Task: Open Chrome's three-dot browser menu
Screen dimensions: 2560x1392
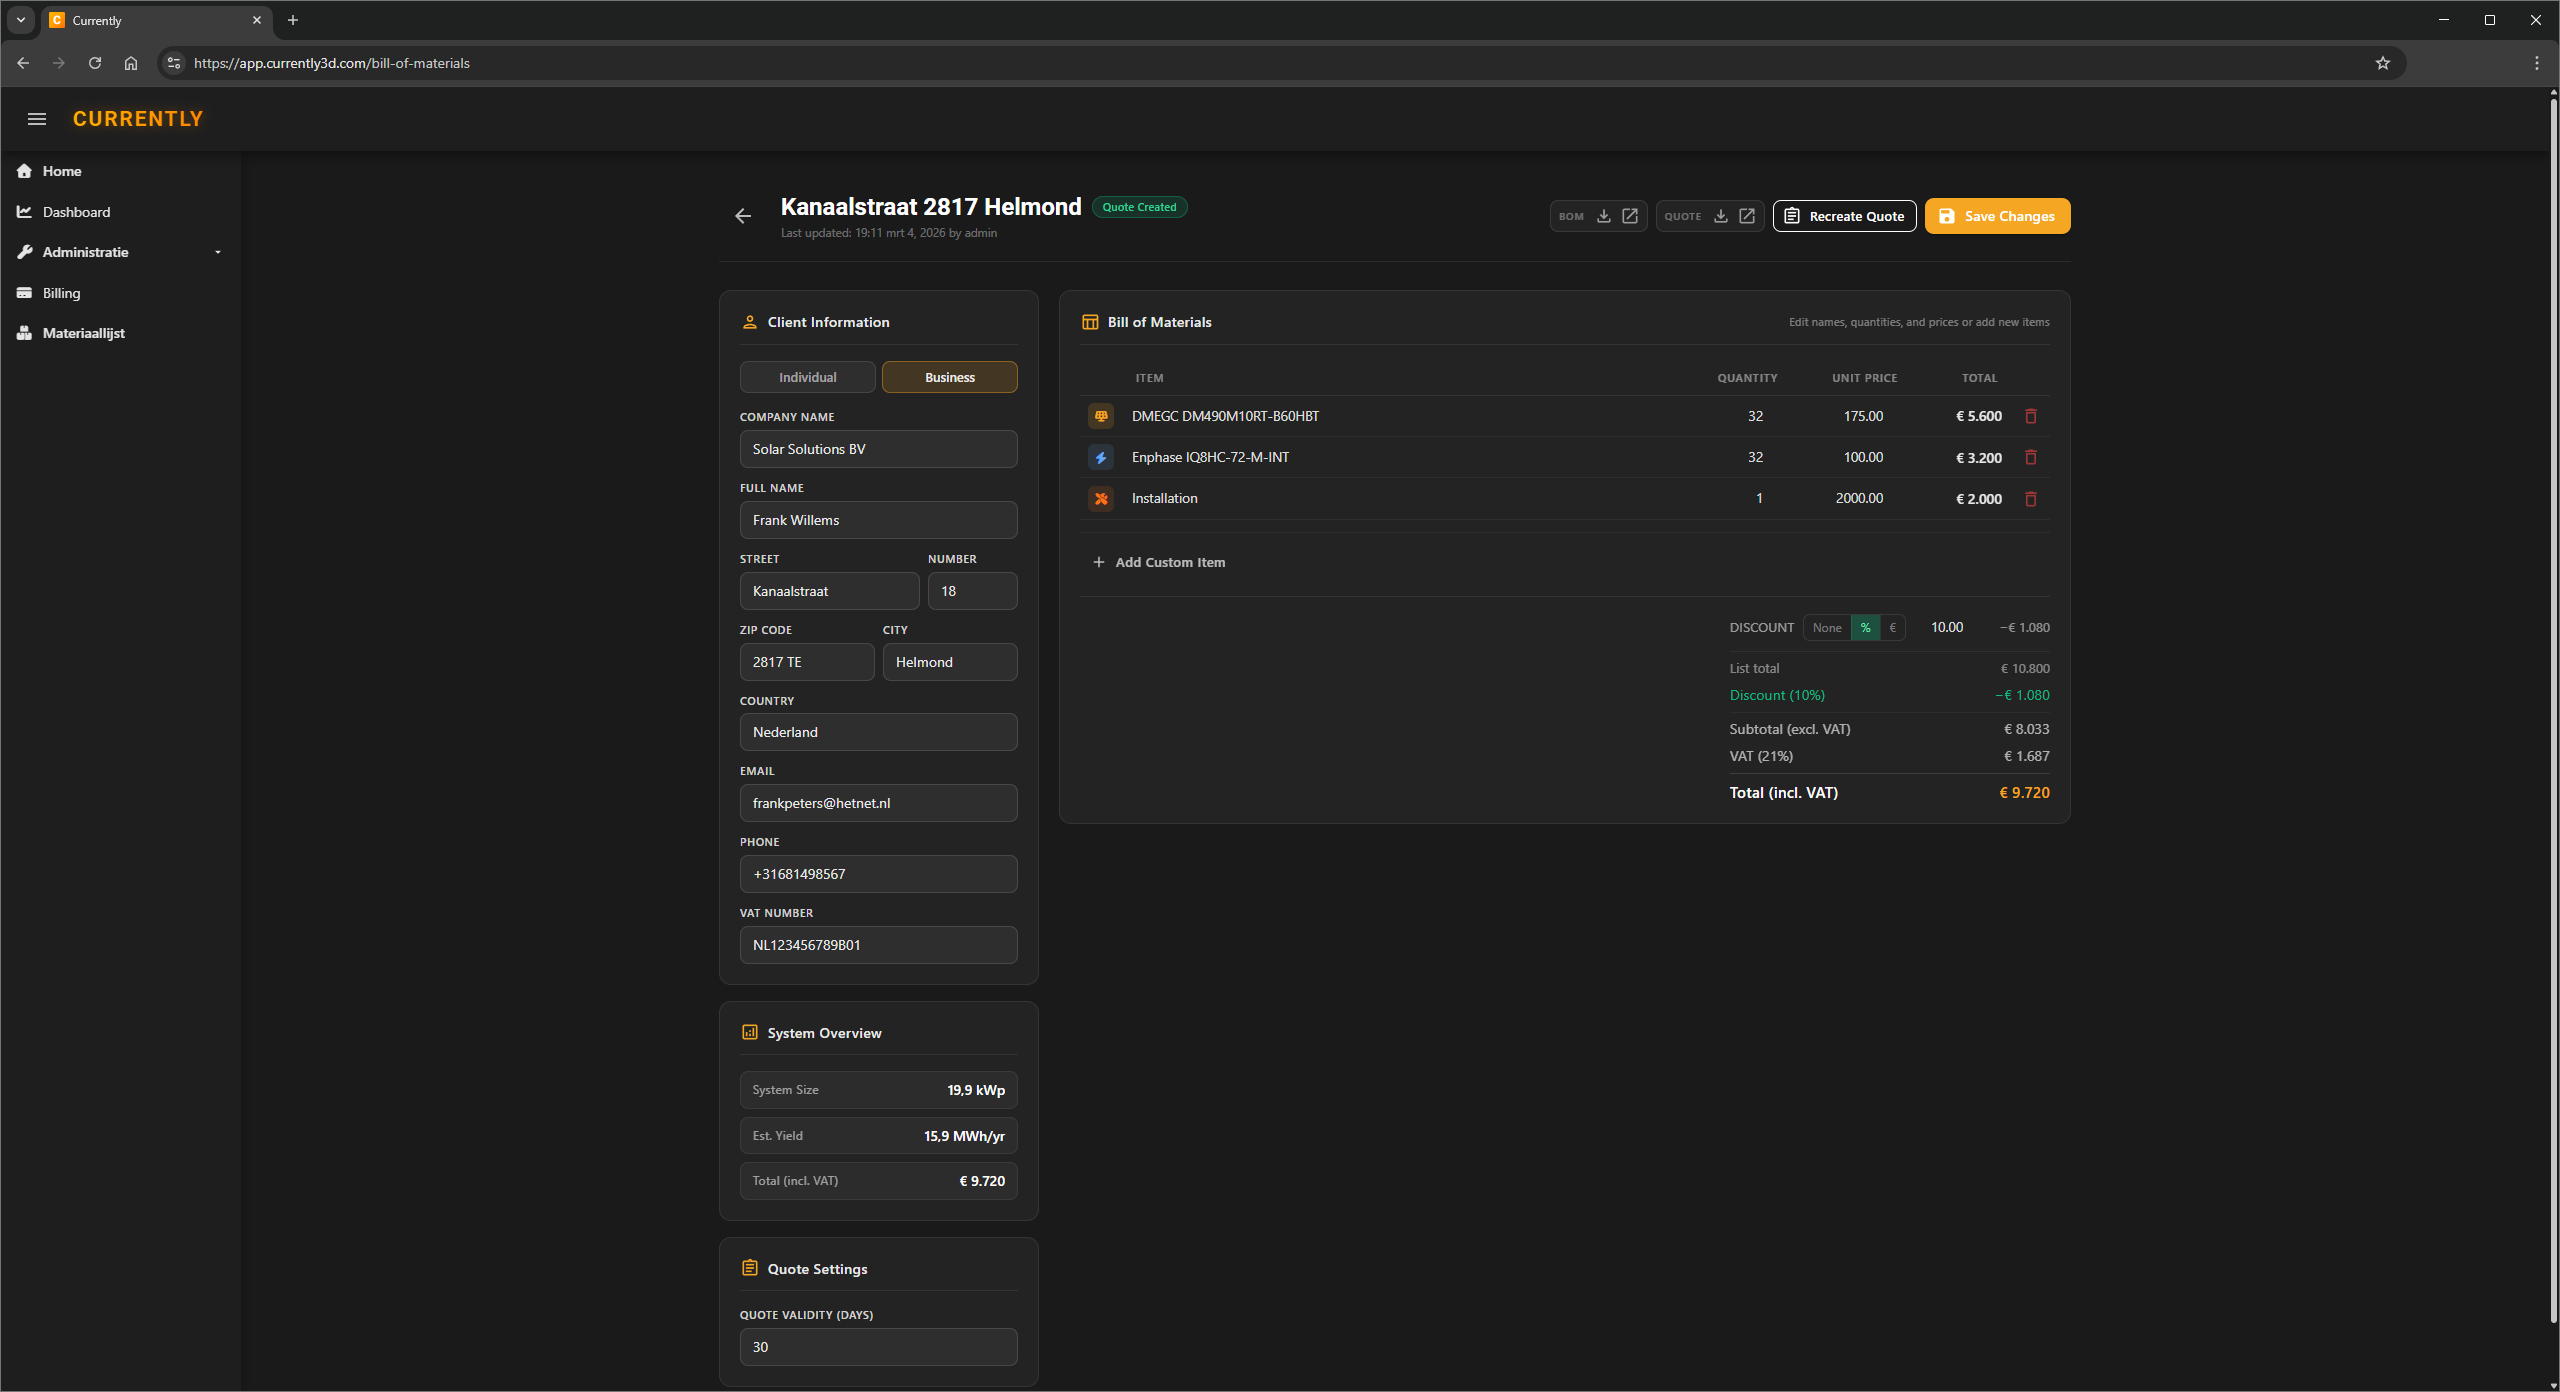Action: [x=2536, y=62]
